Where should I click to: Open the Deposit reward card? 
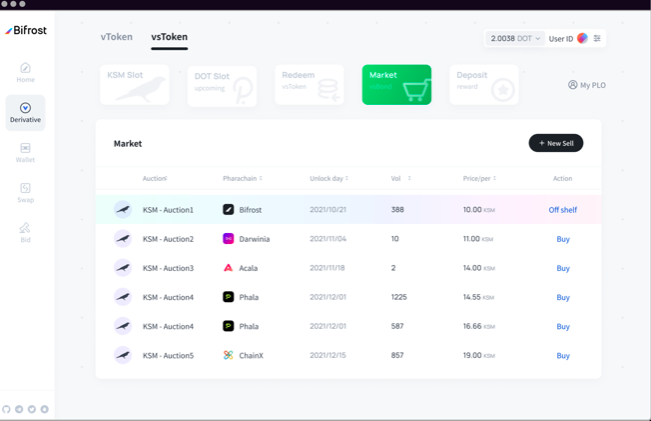[x=484, y=85]
